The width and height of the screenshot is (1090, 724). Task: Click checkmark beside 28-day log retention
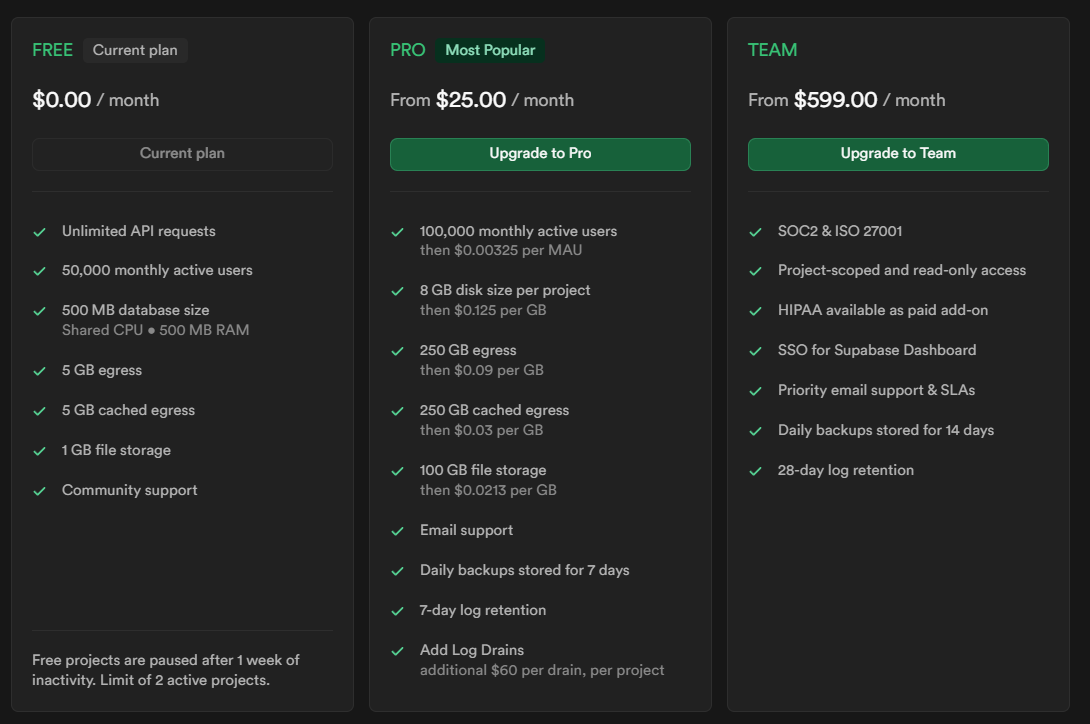[x=756, y=471]
